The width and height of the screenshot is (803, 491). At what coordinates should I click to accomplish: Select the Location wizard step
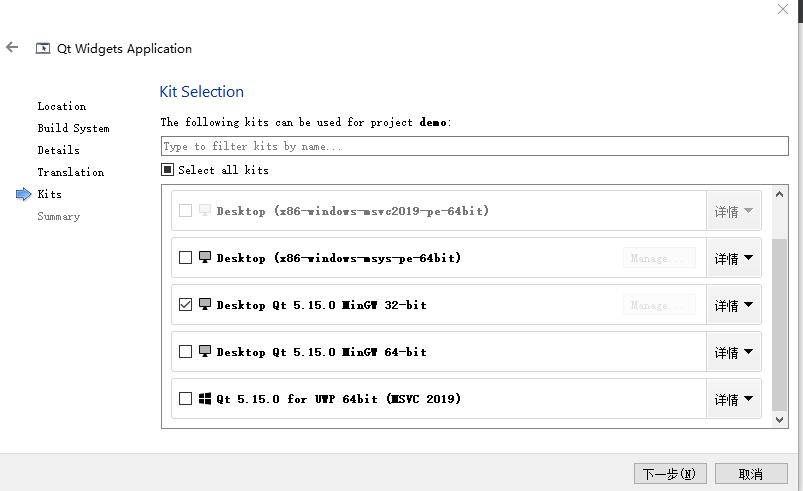click(61, 106)
